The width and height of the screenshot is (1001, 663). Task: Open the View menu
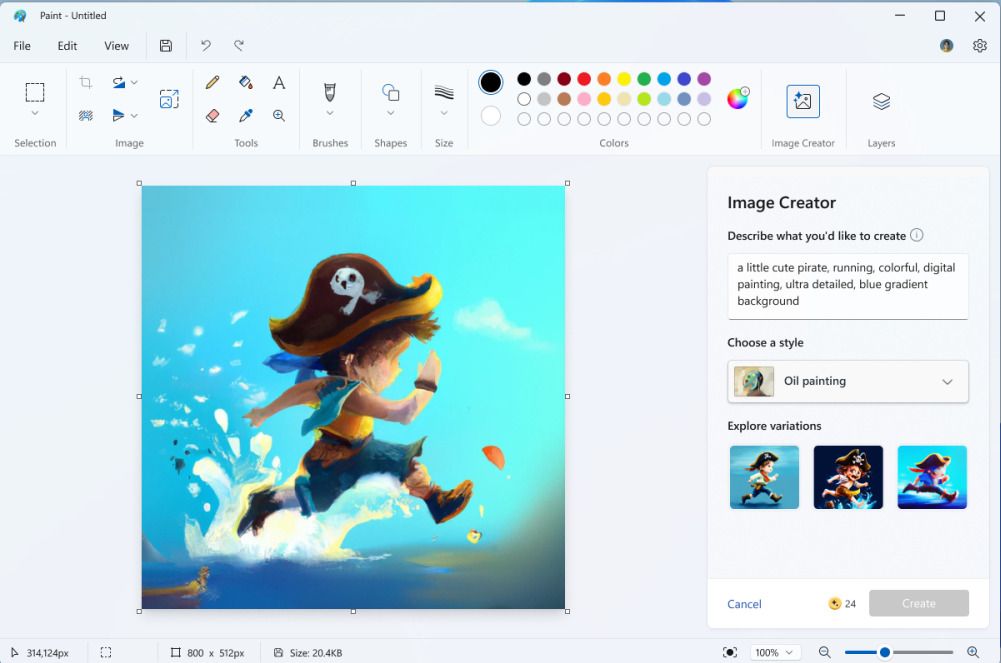point(116,45)
